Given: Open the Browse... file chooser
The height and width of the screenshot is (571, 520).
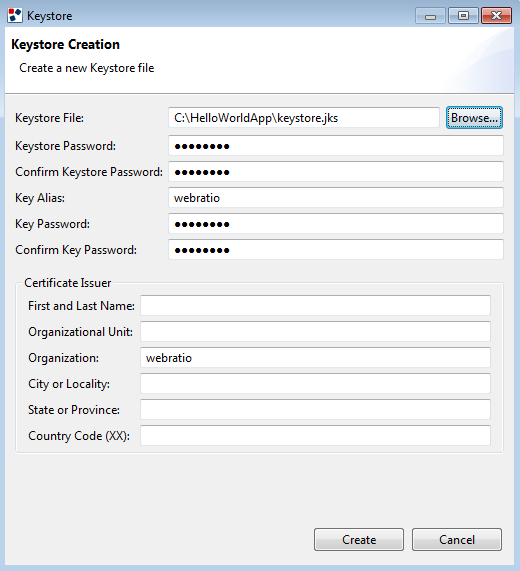Looking at the screenshot, I should 474,118.
